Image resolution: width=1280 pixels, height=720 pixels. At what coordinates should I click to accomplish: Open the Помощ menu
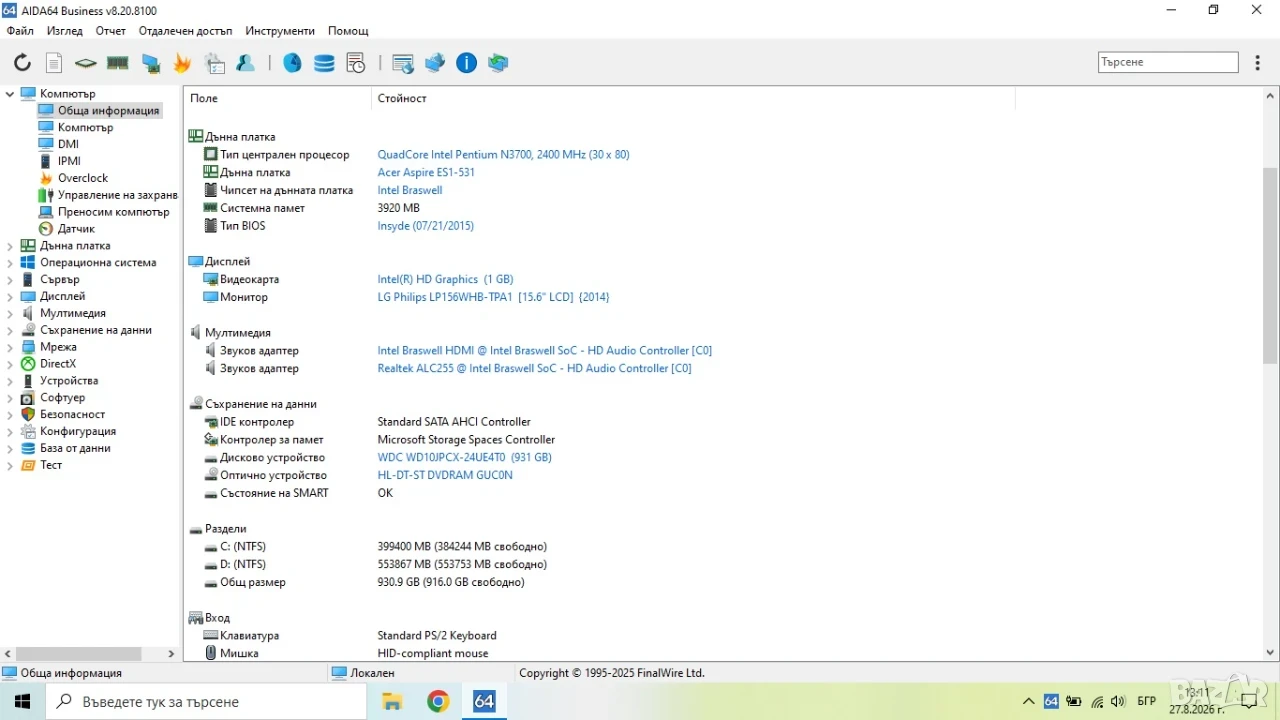348,31
